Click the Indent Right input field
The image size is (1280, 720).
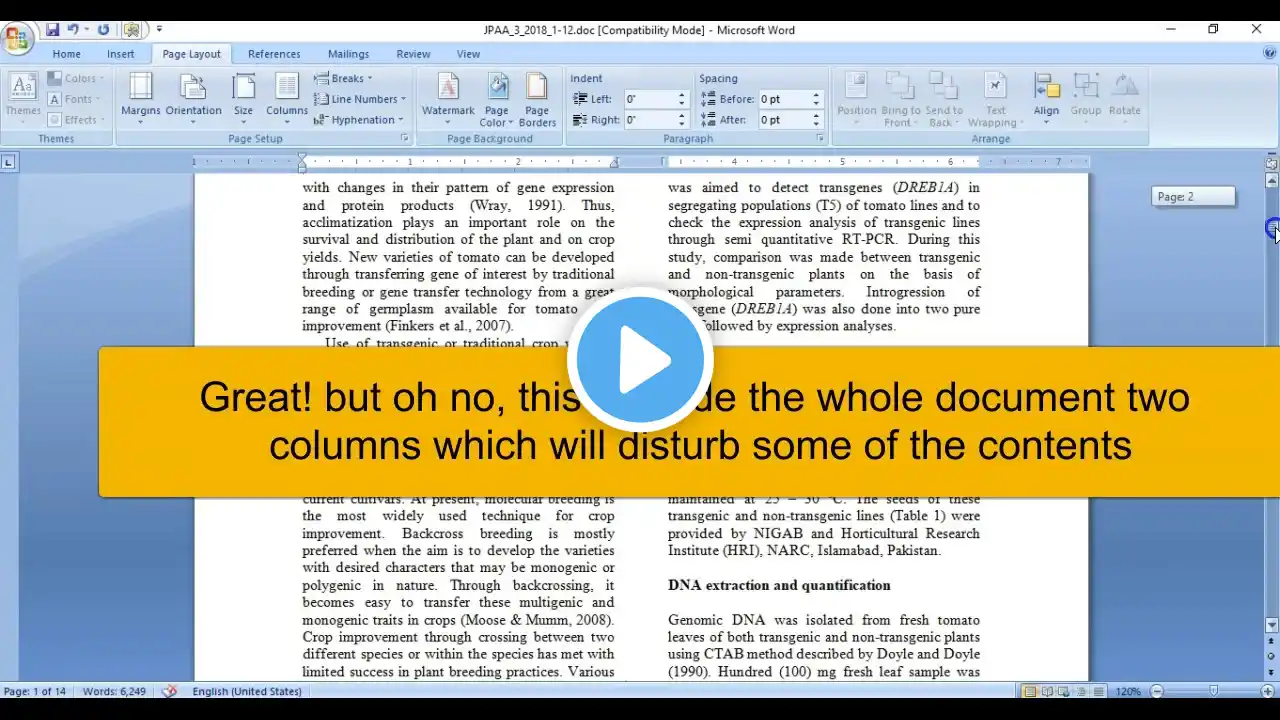pos(656,120)
